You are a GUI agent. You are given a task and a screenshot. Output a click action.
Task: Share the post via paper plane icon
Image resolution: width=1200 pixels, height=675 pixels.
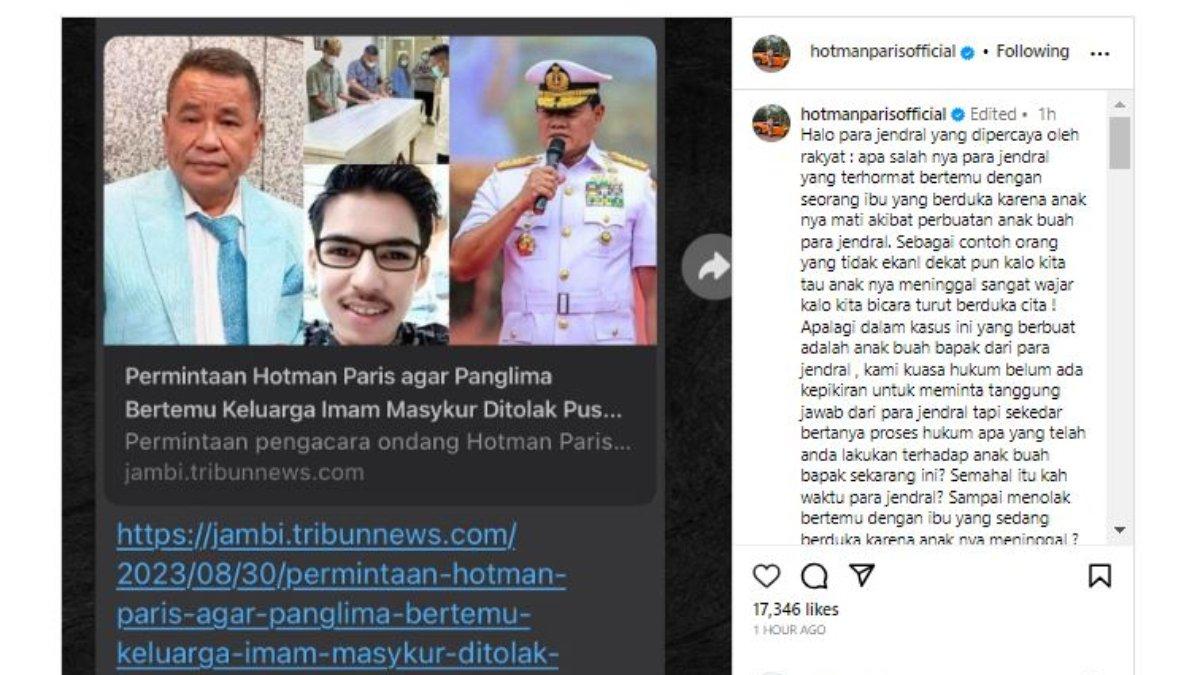[861, 575]
